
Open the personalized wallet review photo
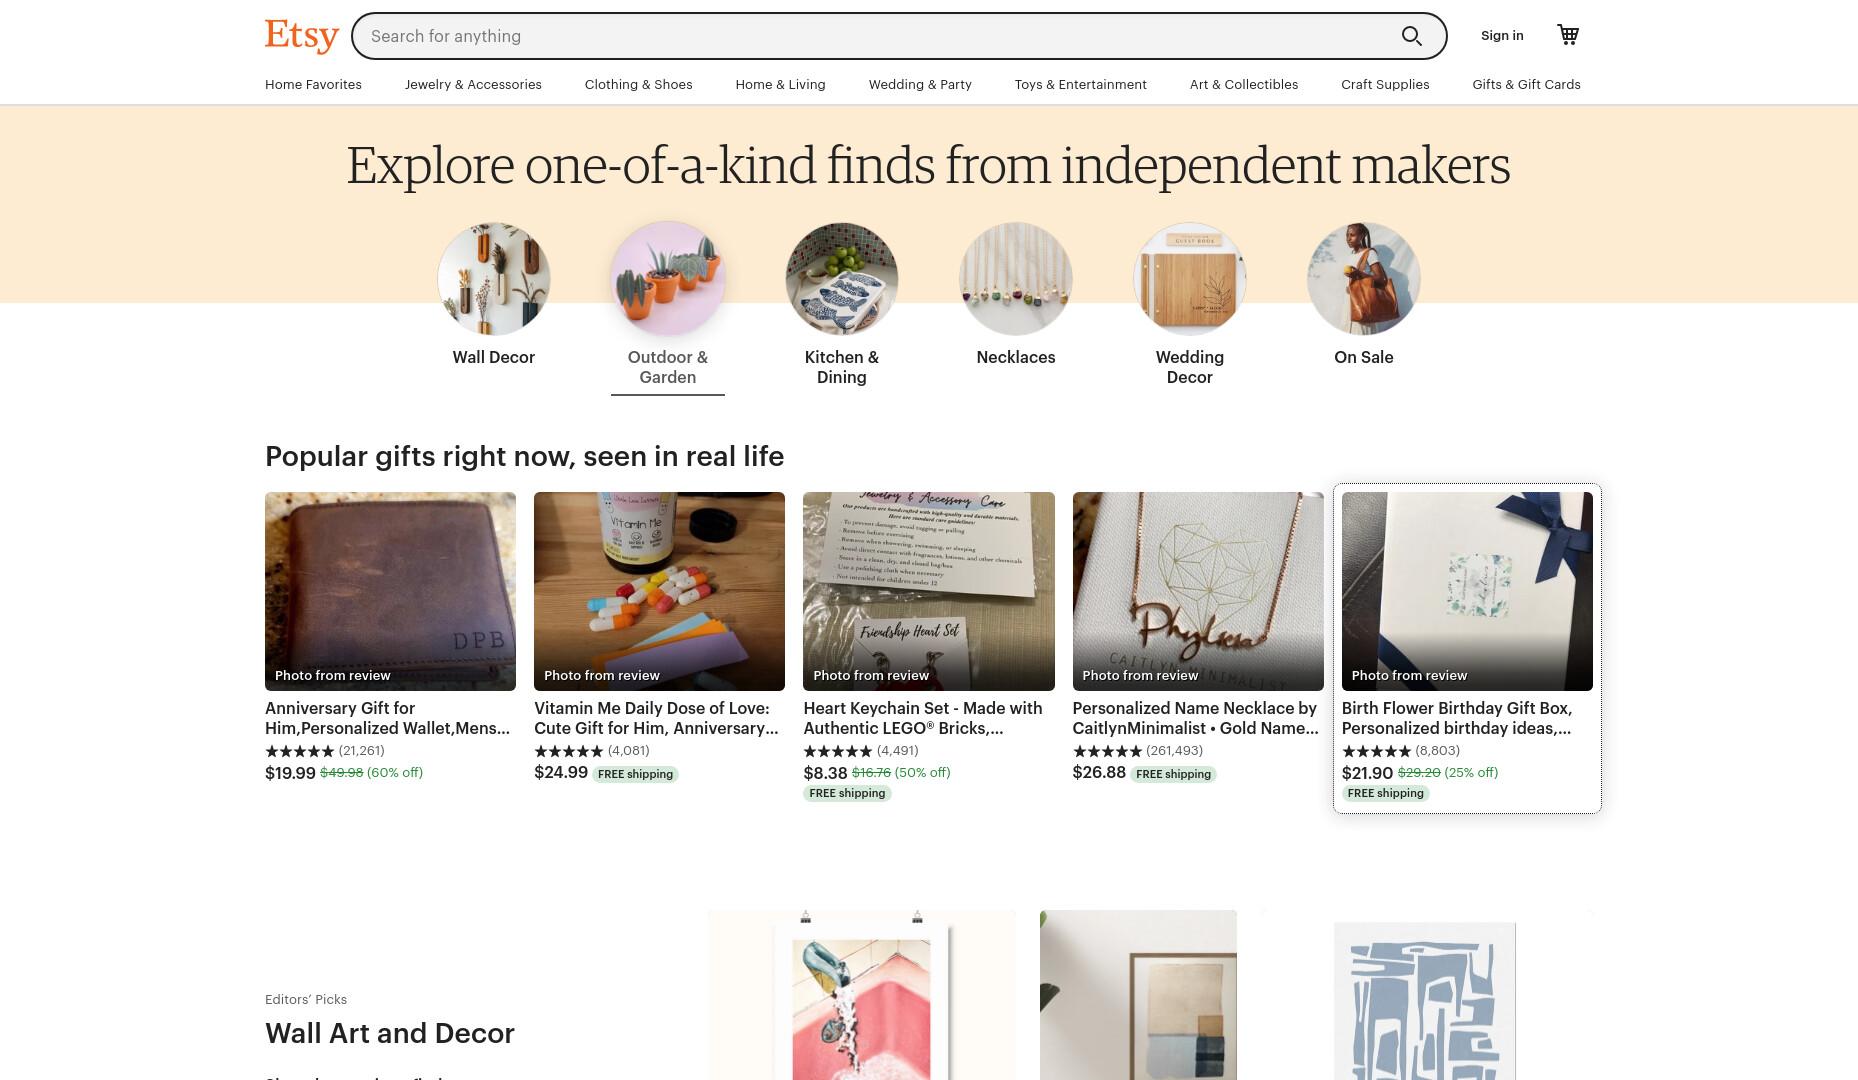coord(390,591)
